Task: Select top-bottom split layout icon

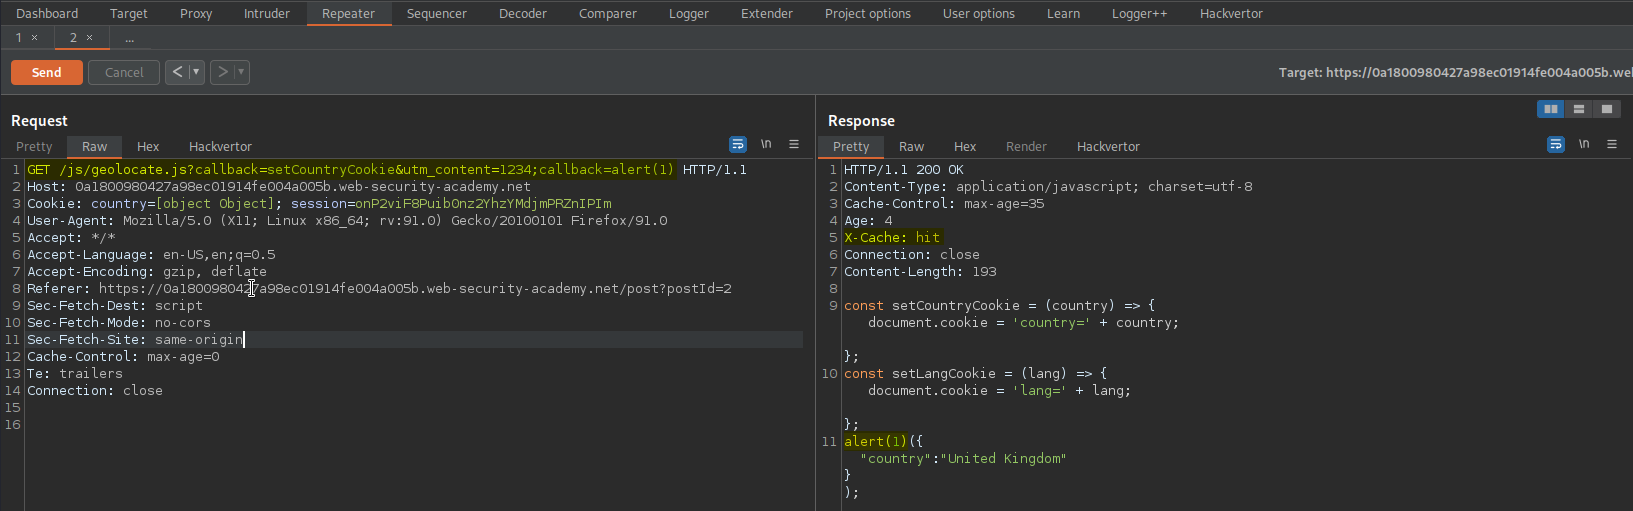Action: (1579, 109)
